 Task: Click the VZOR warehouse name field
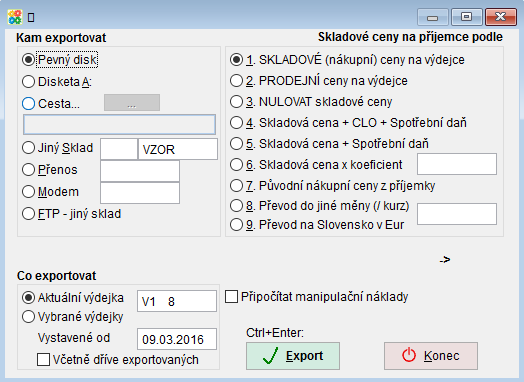[178, 149]
